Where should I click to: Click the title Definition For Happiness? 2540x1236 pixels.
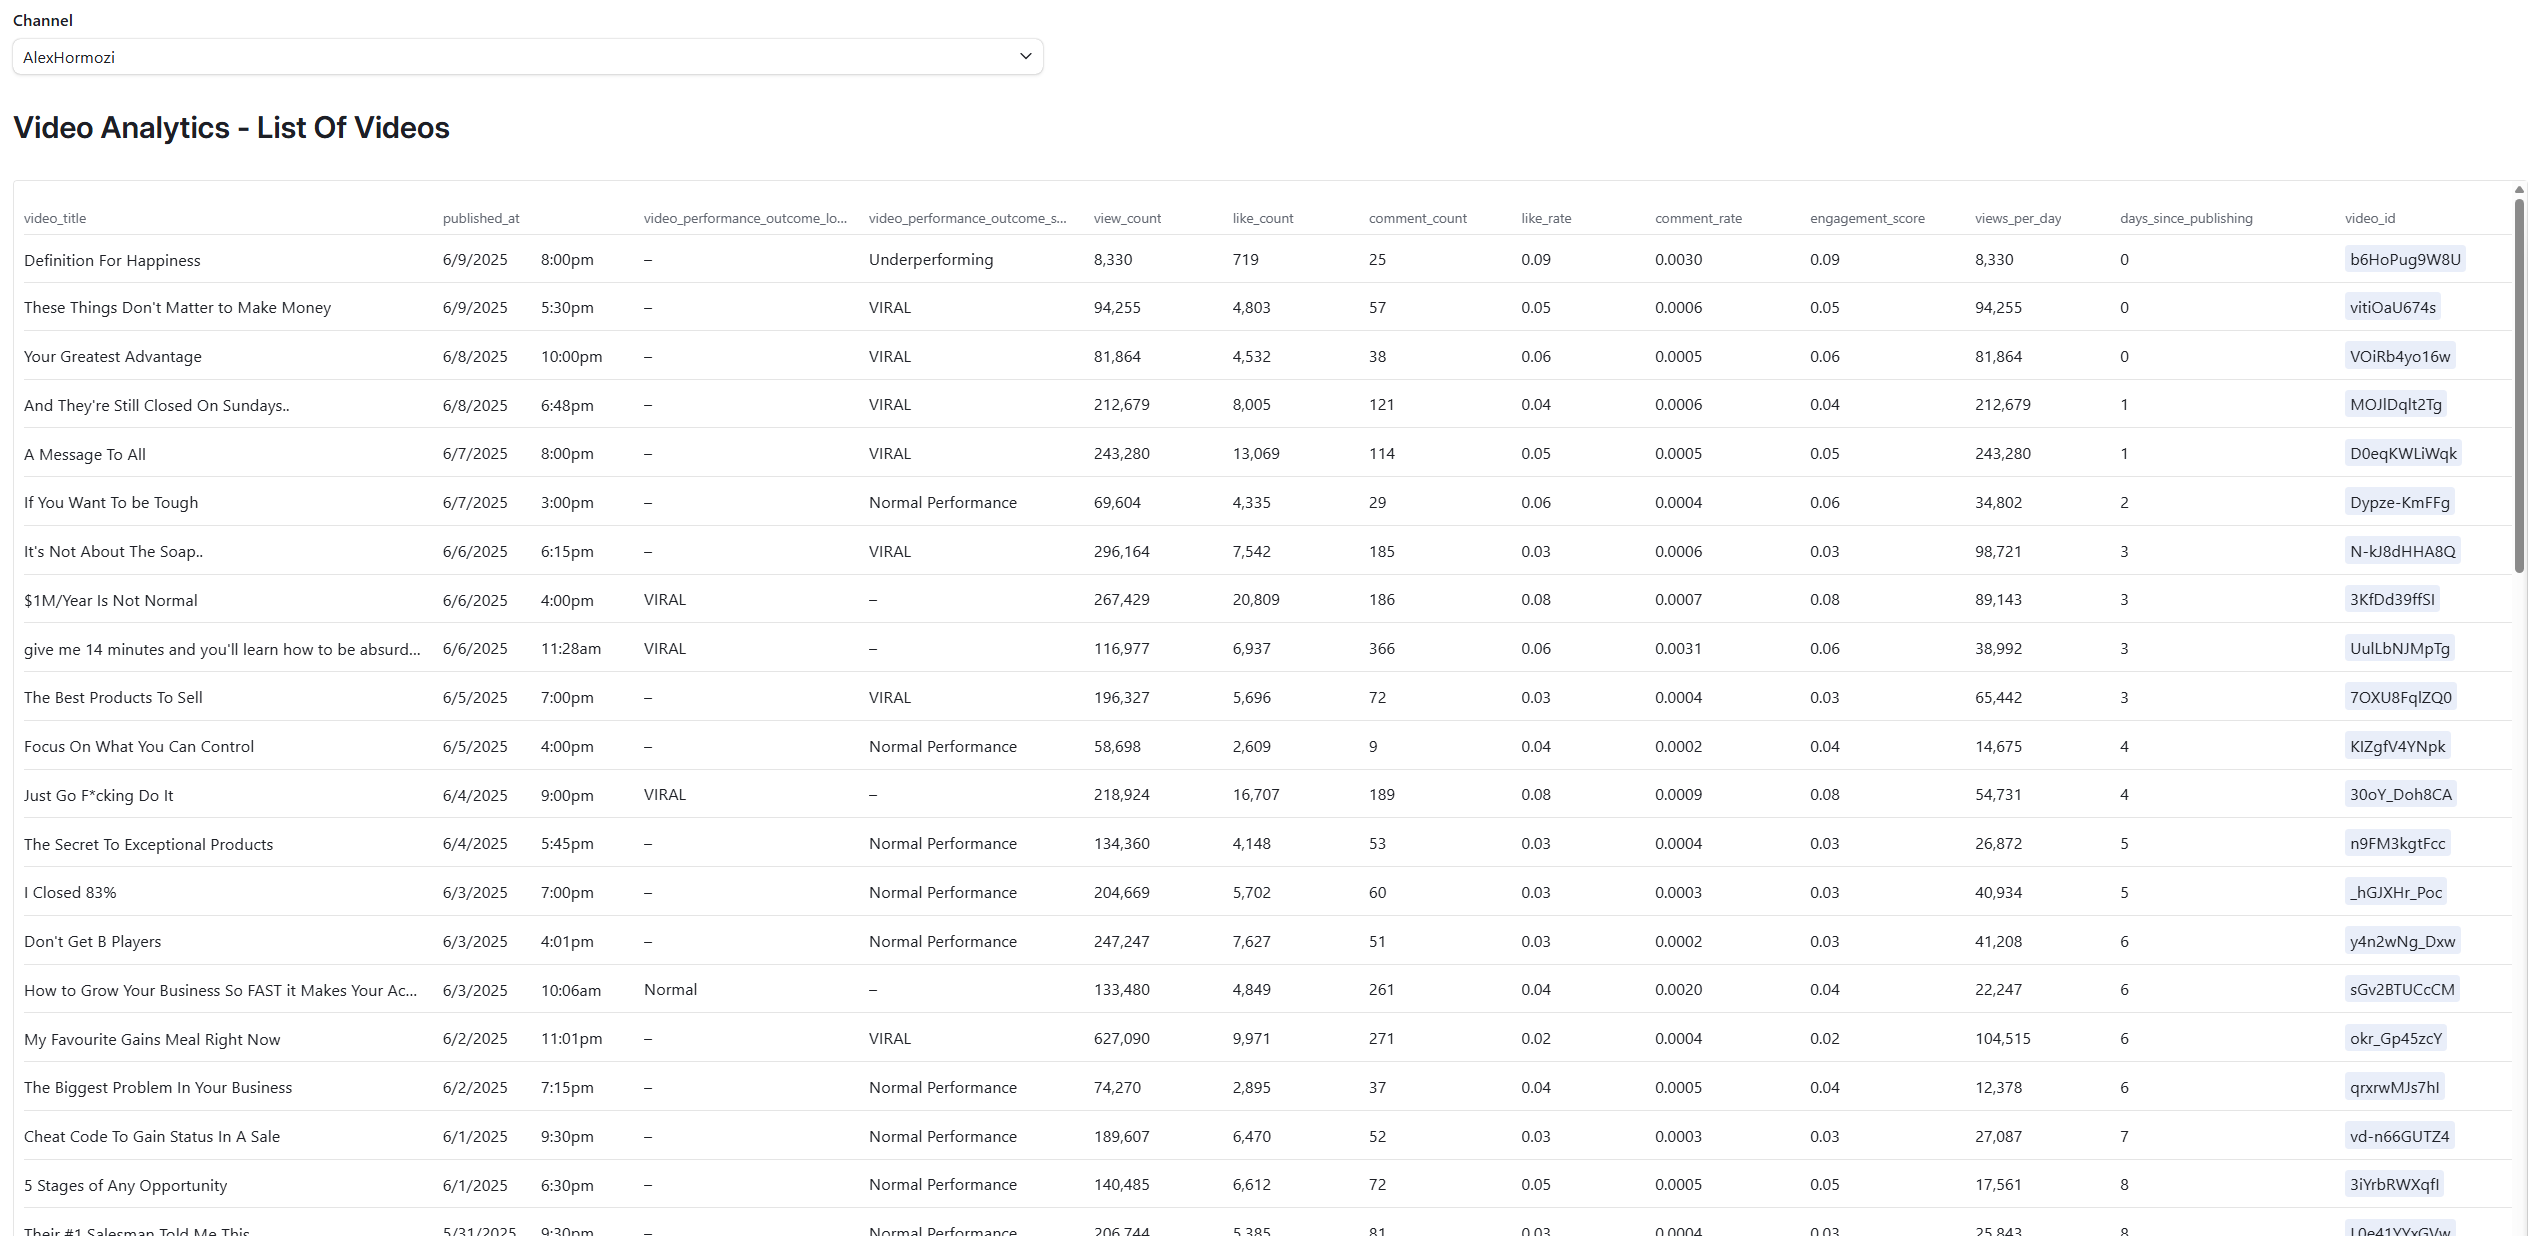click(x=112, y=260)
